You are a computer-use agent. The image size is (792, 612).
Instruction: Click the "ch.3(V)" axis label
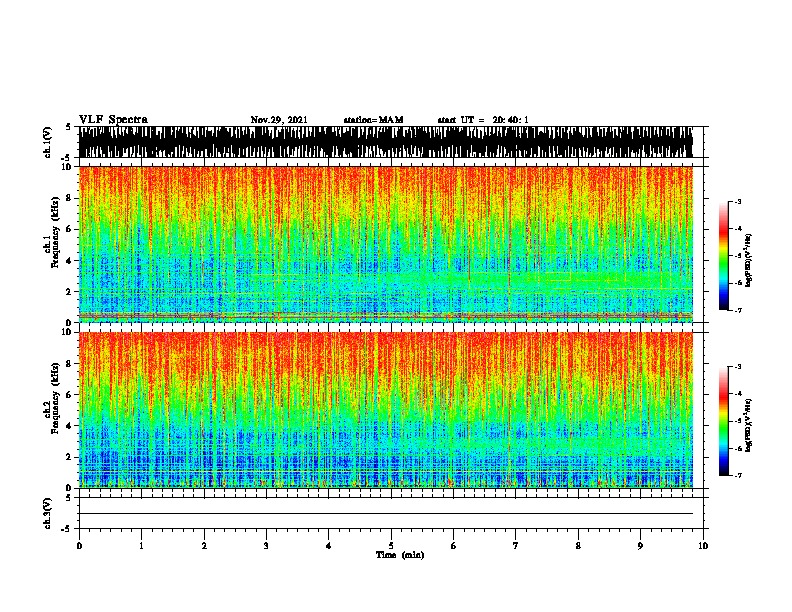[47, 513]
